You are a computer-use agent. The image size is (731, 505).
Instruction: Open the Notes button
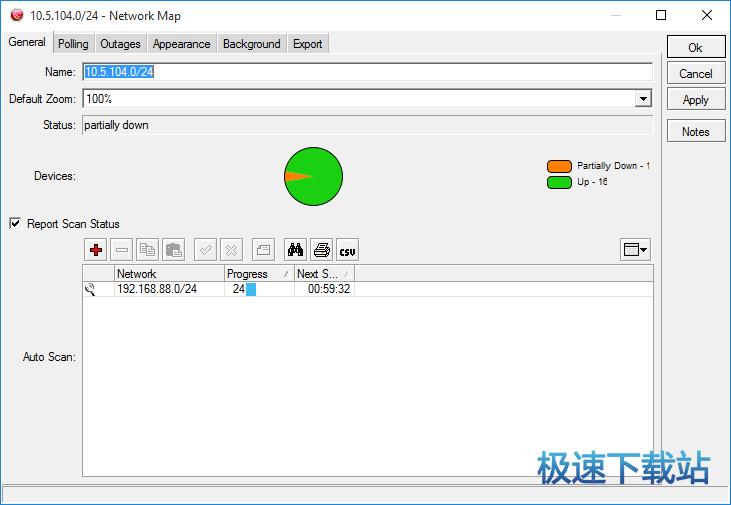coord(695,132)
